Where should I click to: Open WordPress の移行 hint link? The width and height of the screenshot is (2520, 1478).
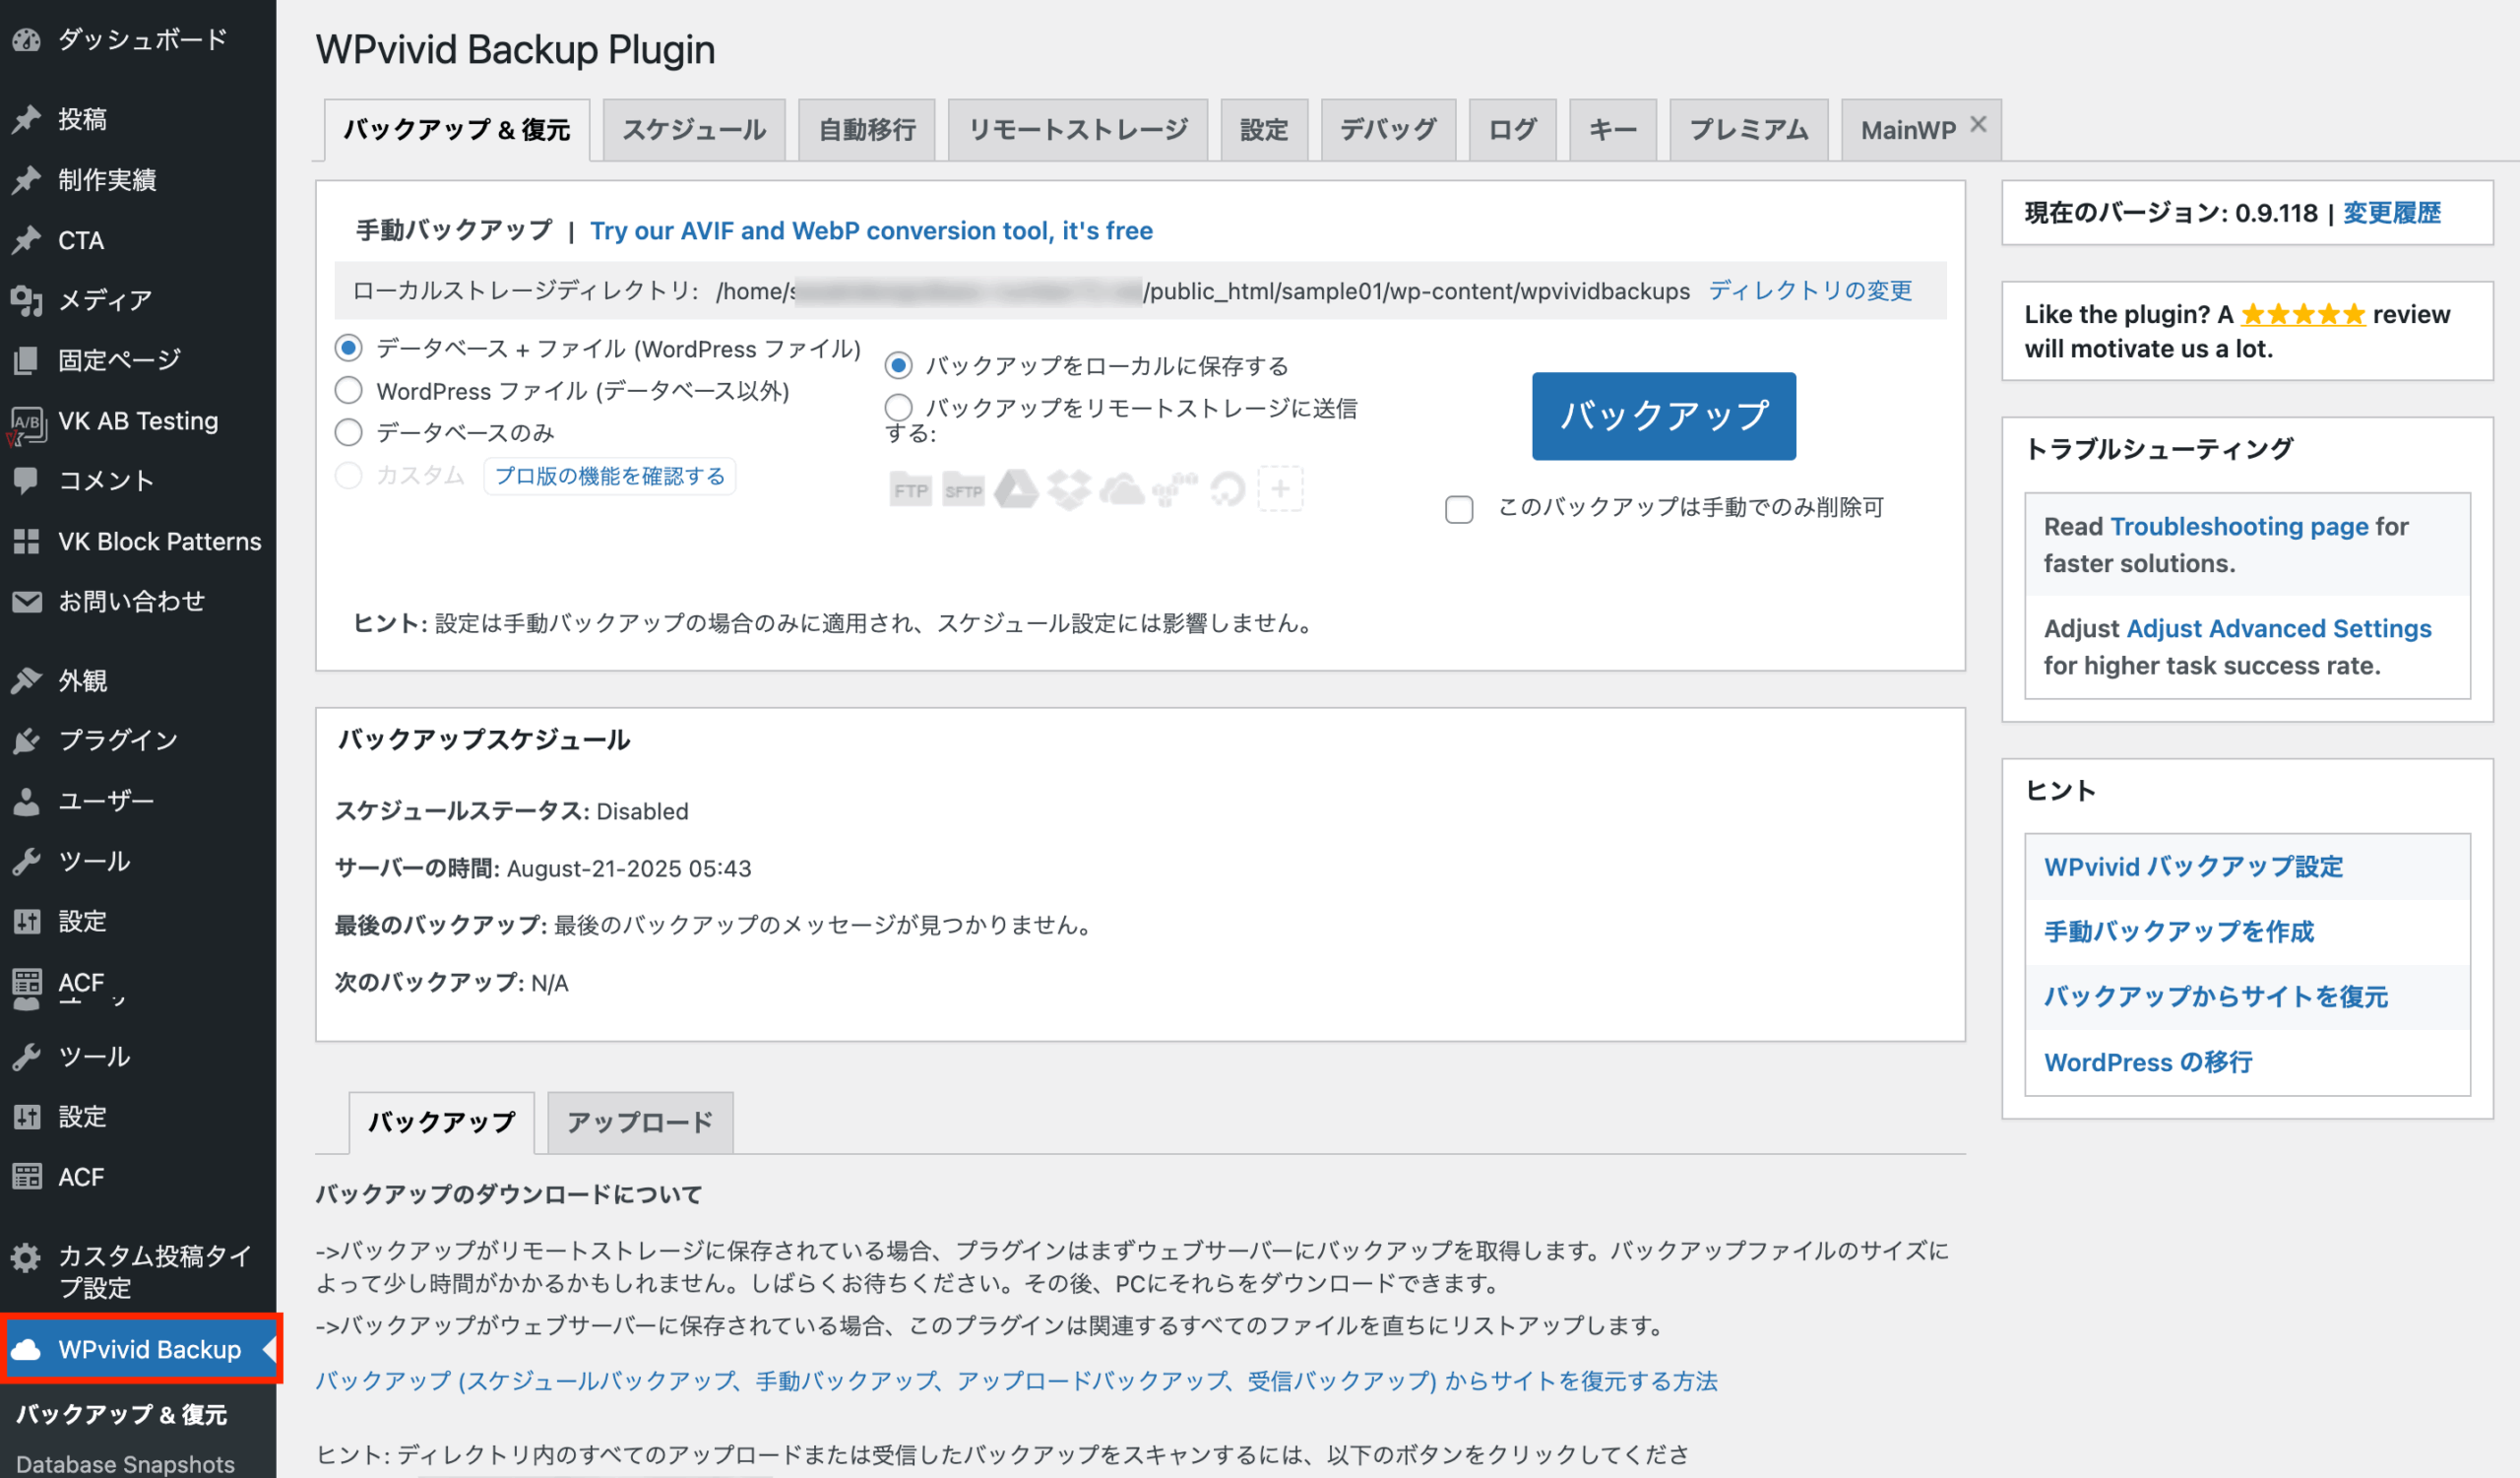click(2148, 1062)
